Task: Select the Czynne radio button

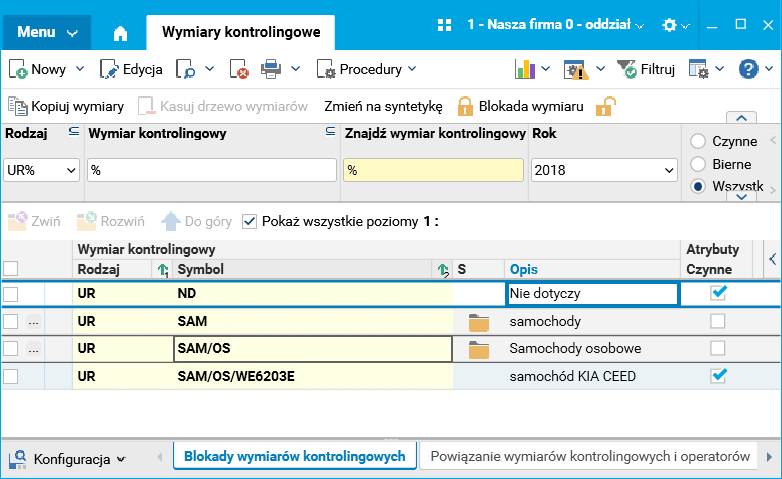Action: [697, 142]
